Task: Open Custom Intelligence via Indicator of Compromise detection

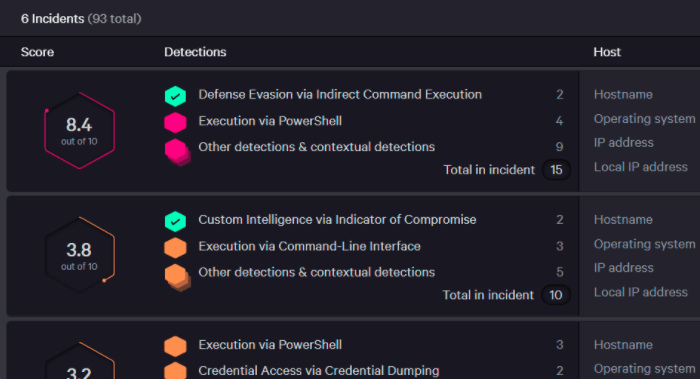Action: pyautogui.click(x=337, y=220)
